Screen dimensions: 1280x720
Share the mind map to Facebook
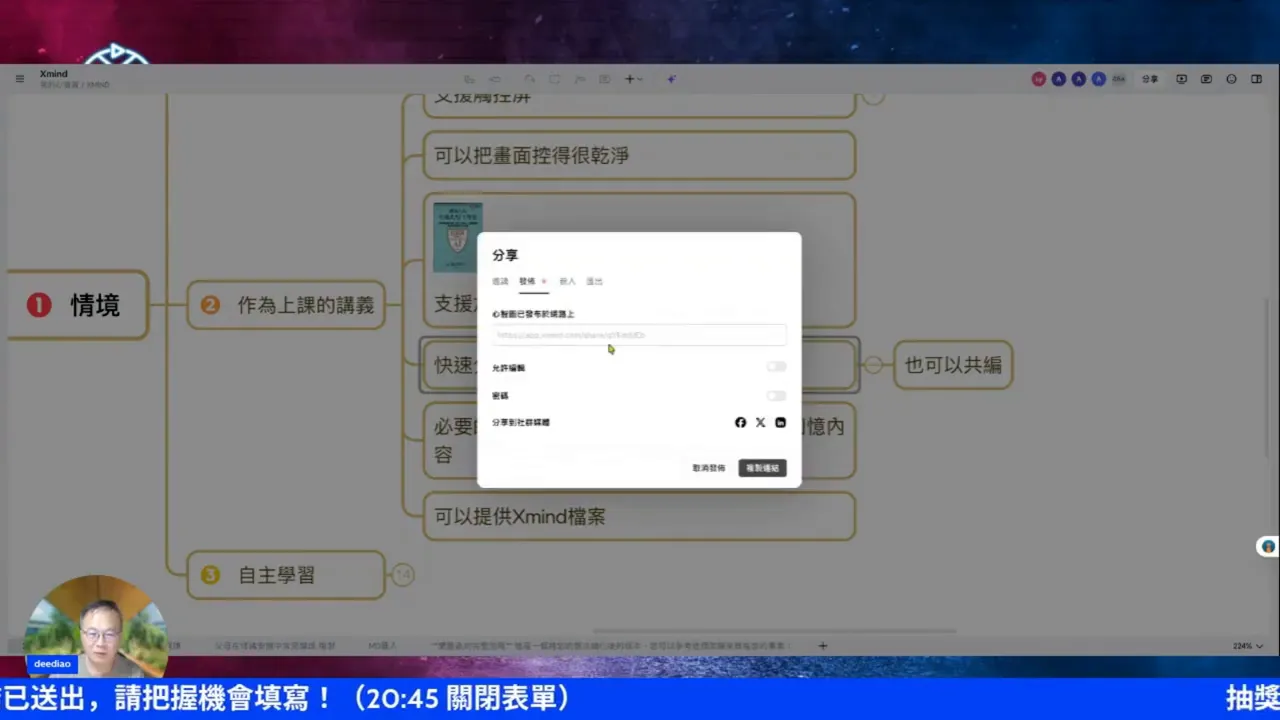(x=740, y=423)
